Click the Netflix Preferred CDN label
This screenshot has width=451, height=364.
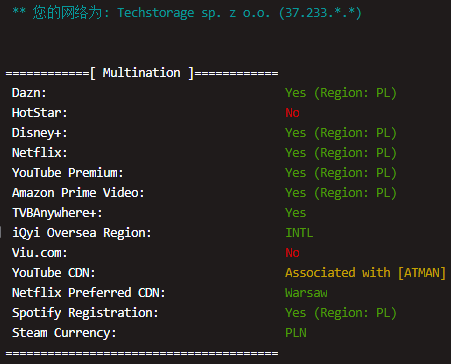coord(89,293)
